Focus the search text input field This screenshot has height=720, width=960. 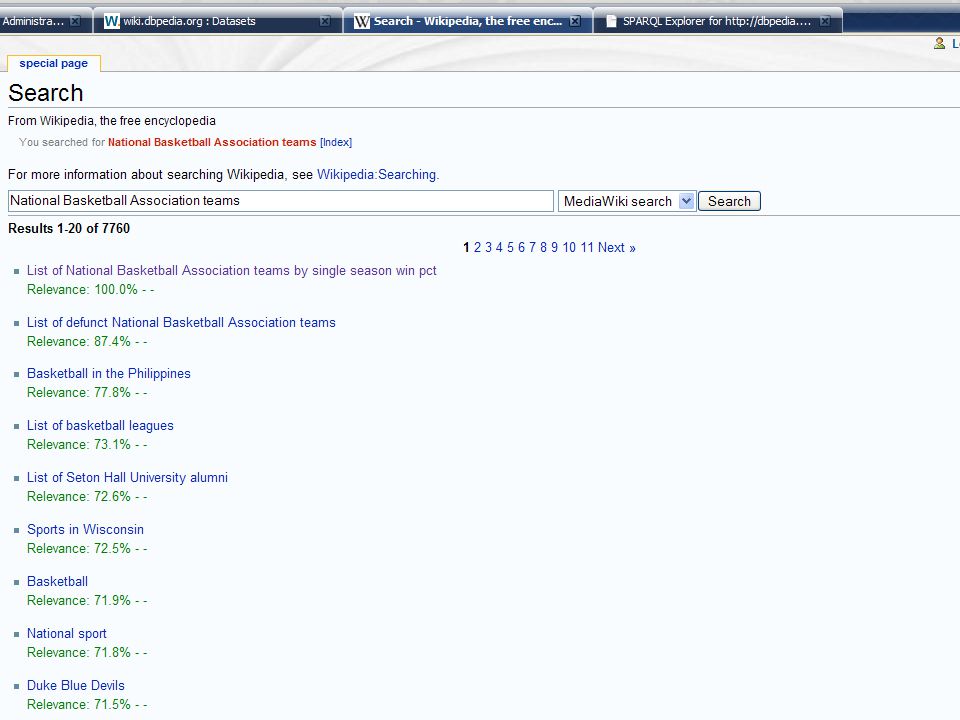tap(280, 201)
